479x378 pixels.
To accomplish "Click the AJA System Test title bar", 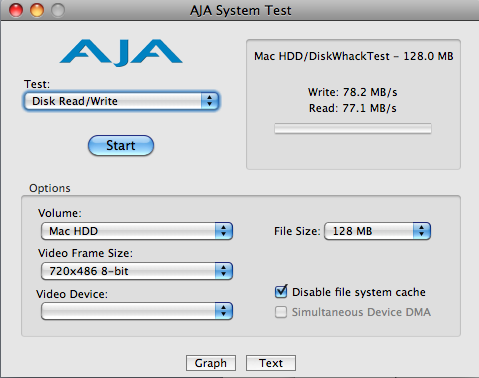I will (x=241, y=10).
